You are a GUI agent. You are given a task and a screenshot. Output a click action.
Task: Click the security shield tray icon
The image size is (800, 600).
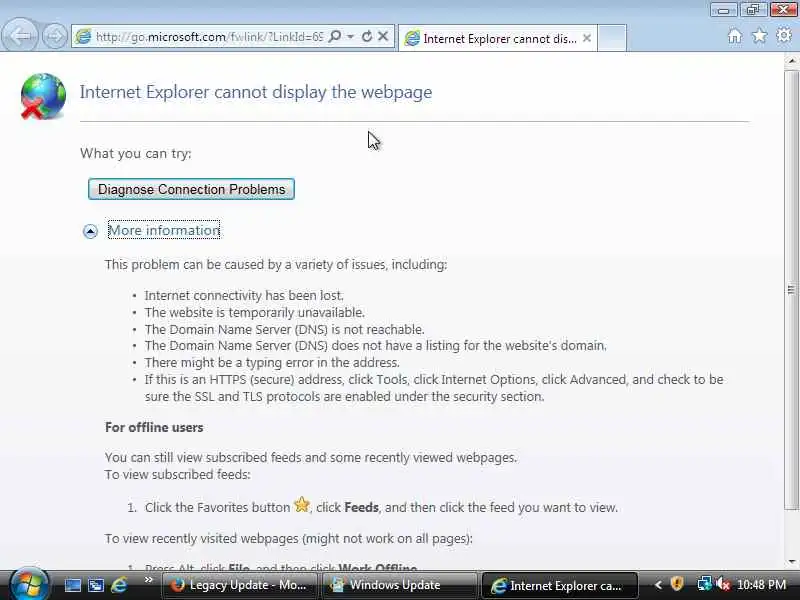click(x=677, y=584)
